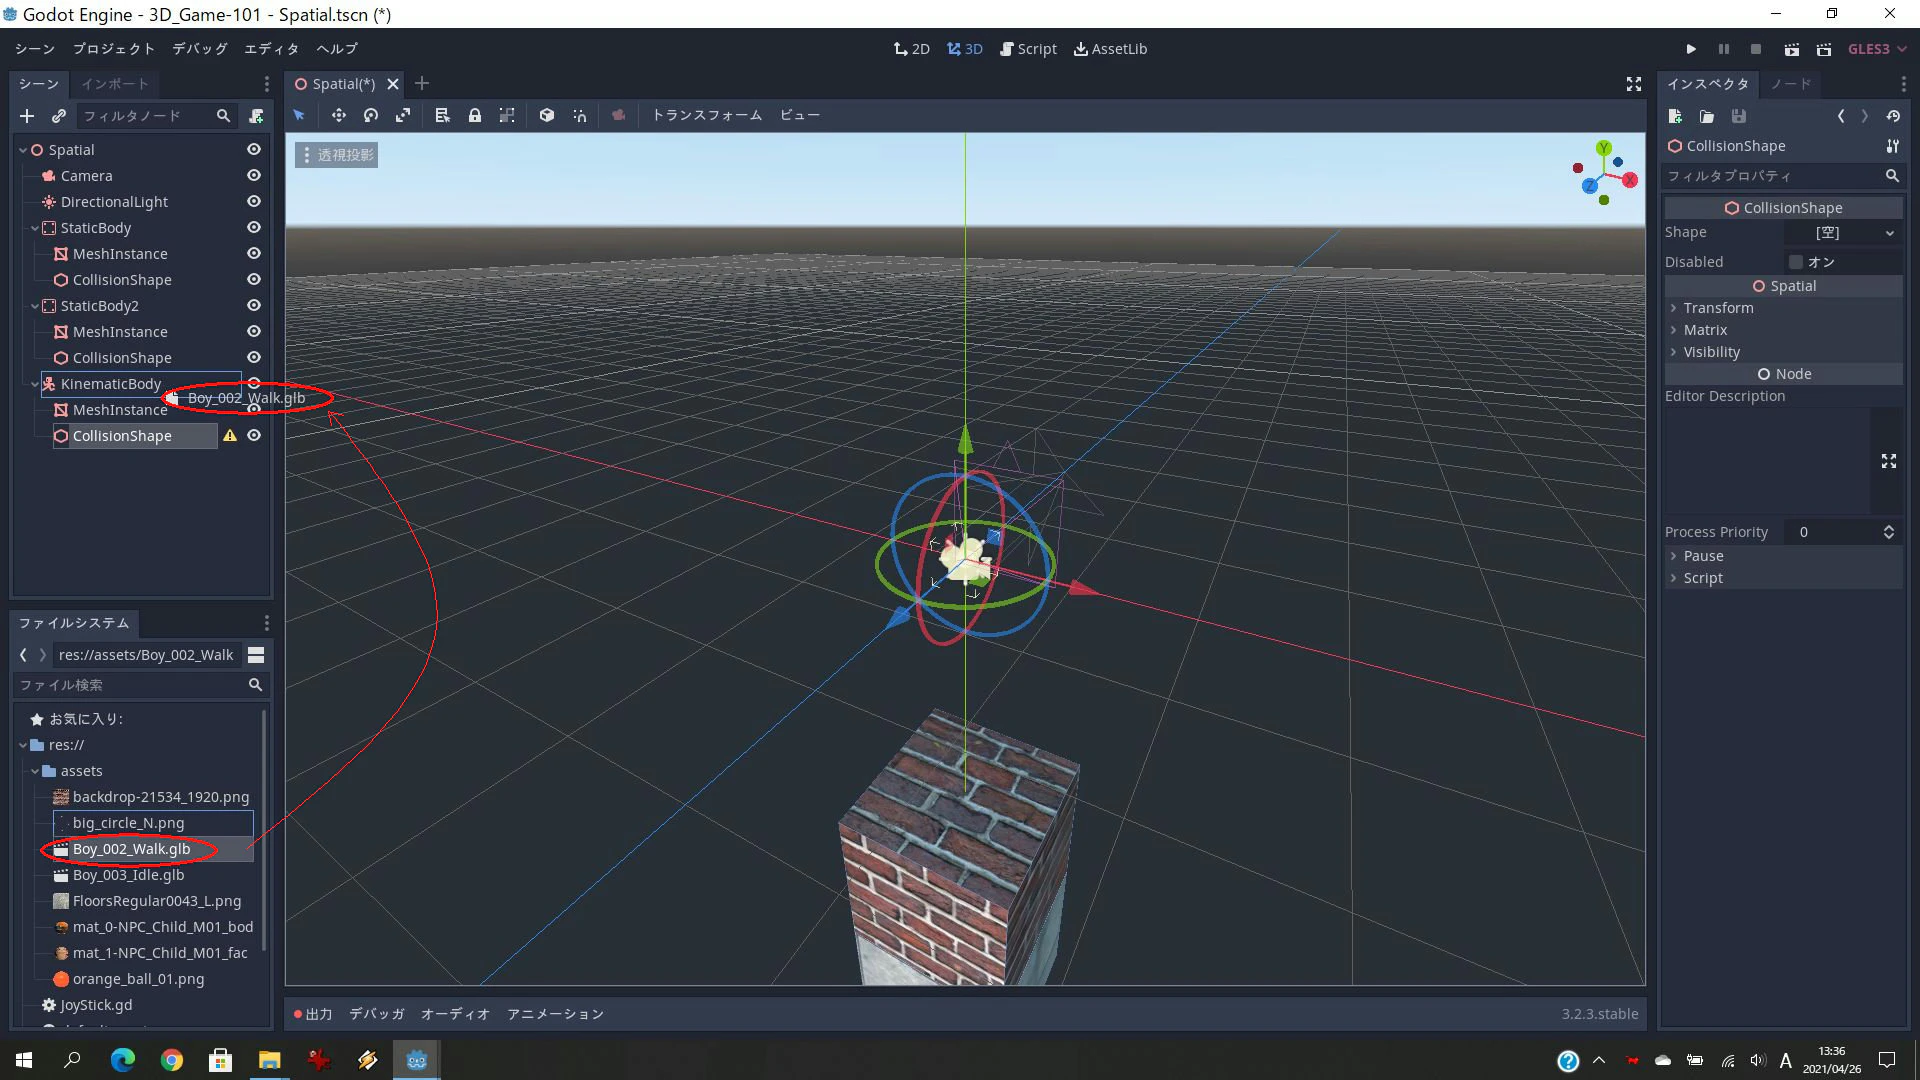Activate the Select mode arrow tool
Viewport: 1920px width, 1080px height.
click(299, 115)
